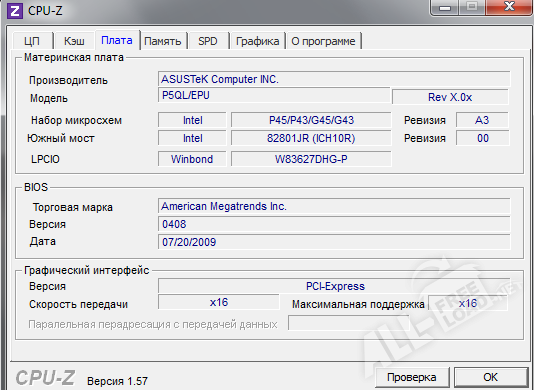Click the P45/P43/G45/G43 chipset field

[311, 120]
